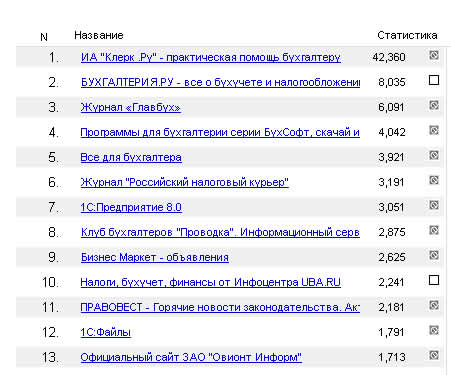Open the statistics icon beside Журнал «Главбух»
Screen dimensions: 451x375
[x=434, y=105]
